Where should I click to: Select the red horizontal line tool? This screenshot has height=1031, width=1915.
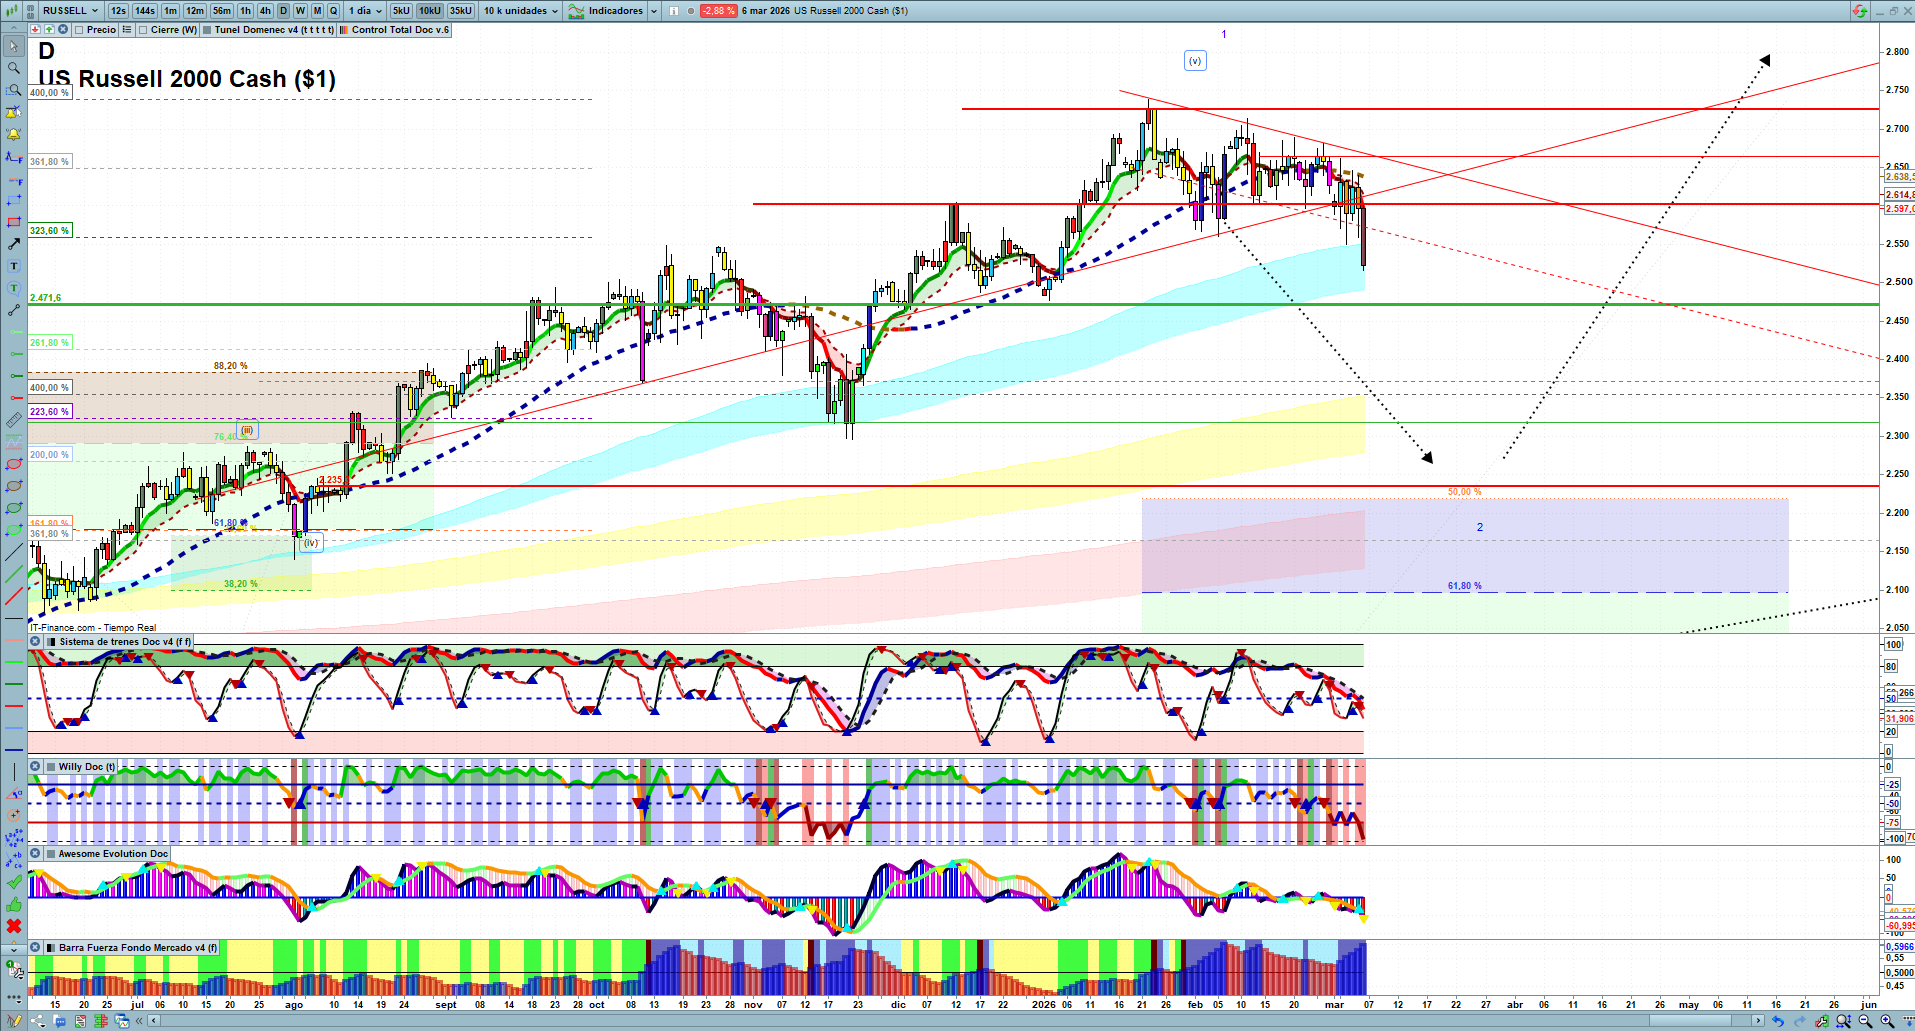[14, 706]
